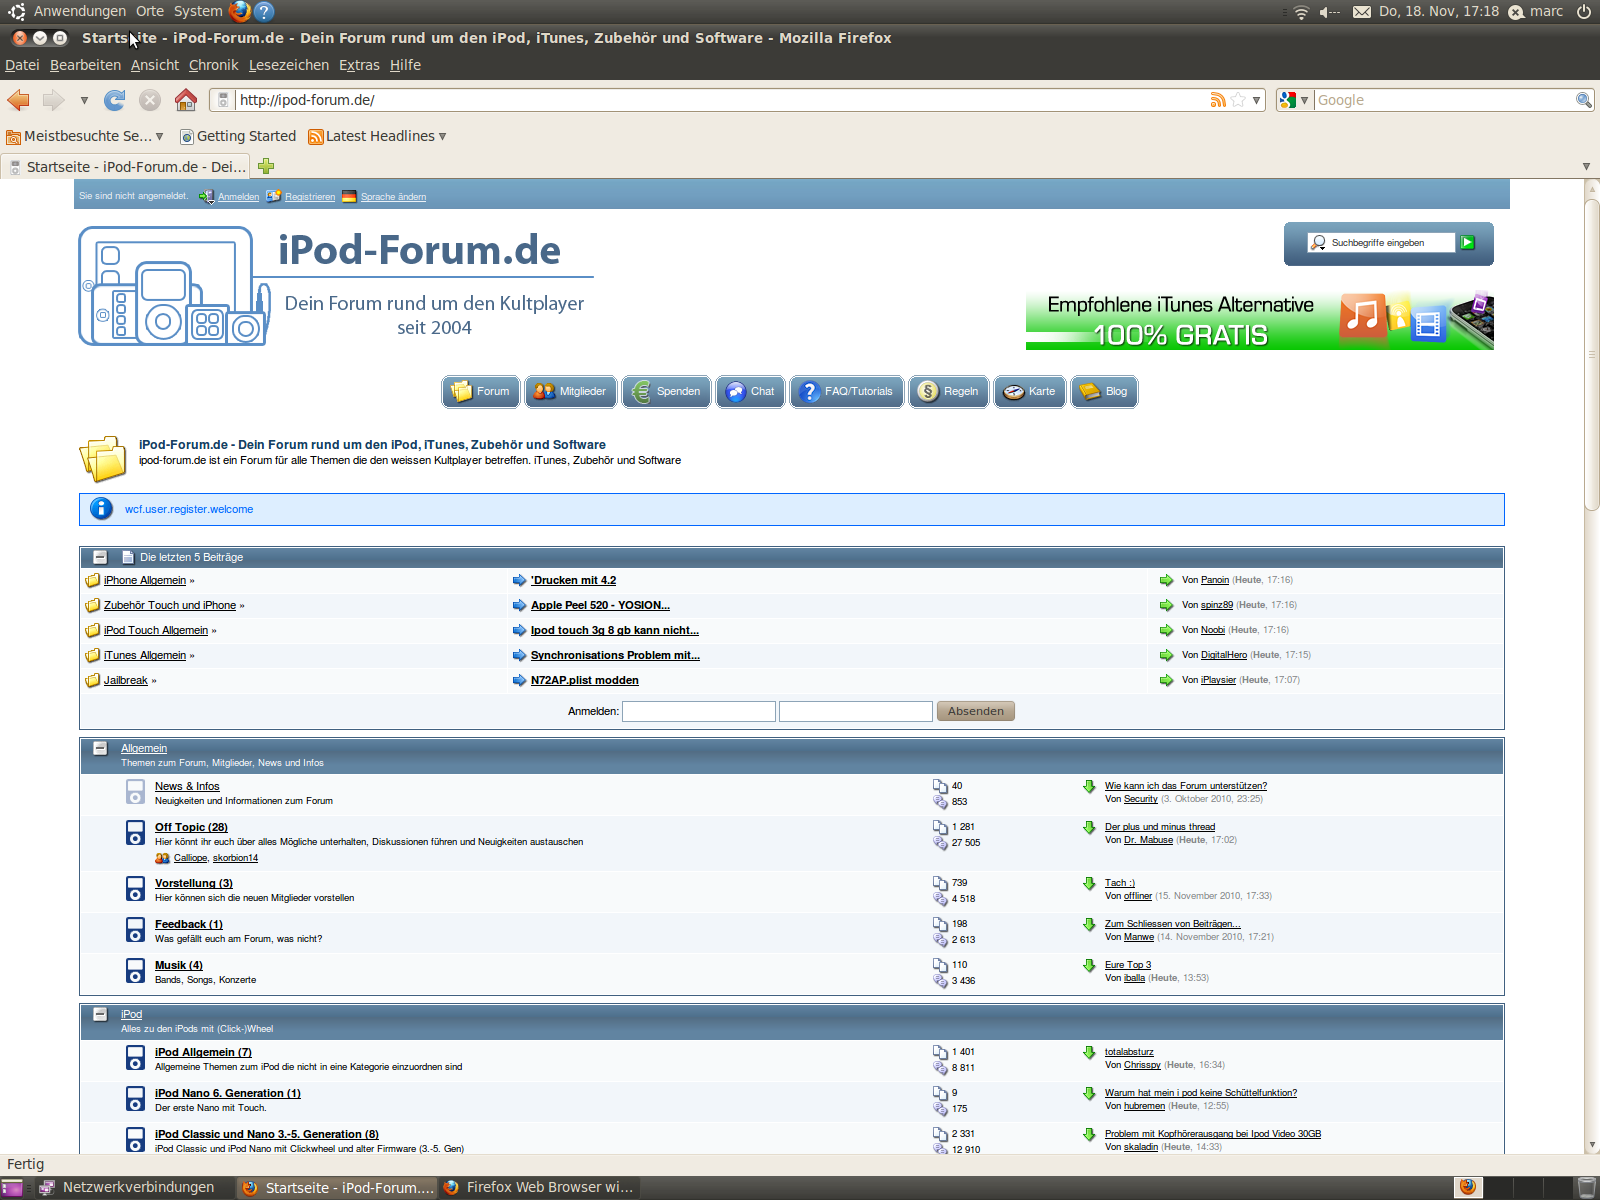Open the Karte button
This screenshot has width=1600, height=1200.
1030,391
